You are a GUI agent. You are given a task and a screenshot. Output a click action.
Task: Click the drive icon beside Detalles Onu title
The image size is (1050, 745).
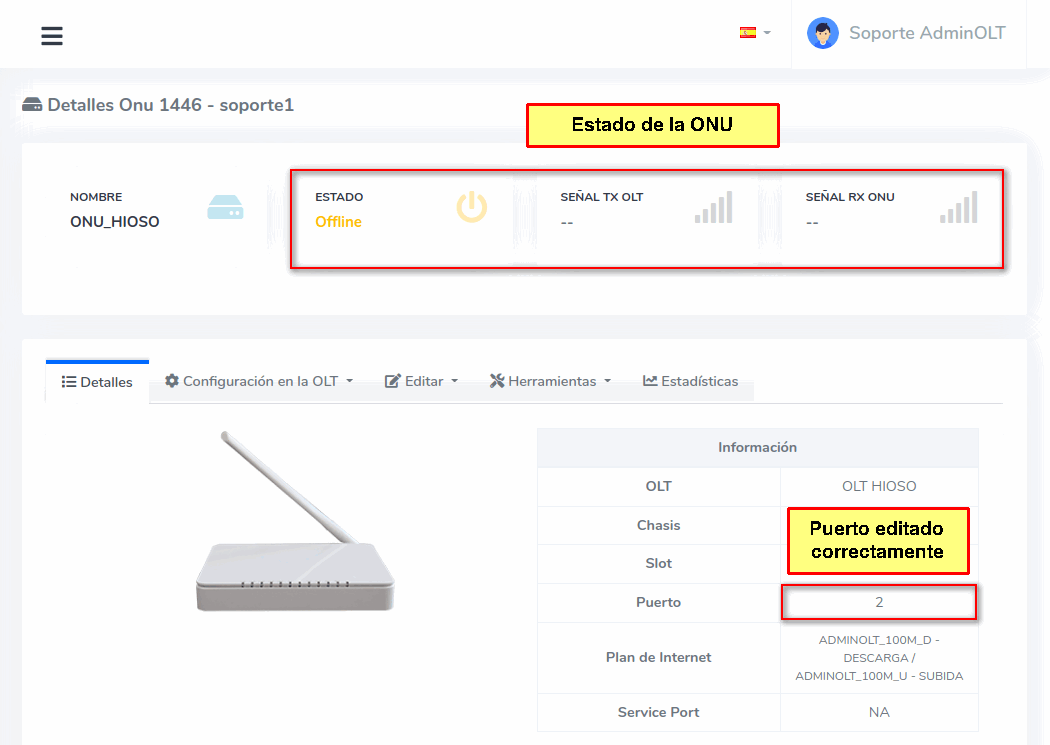[x=32, y=105]
